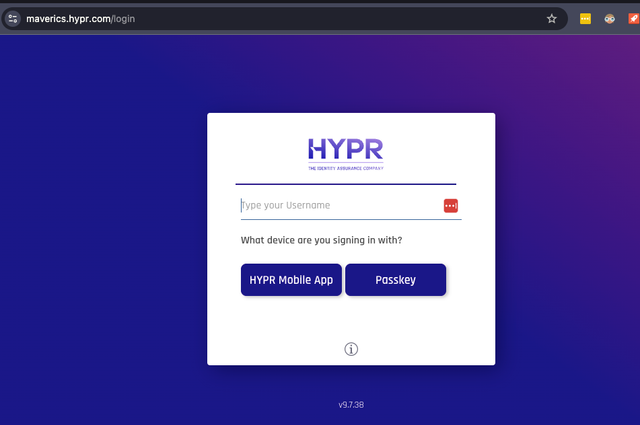Open the red rocket extension icon

click(x=633, y=19)
